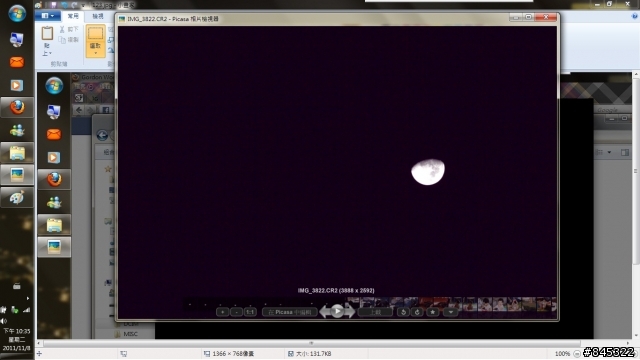Set actual size with the 1:1 button
This screenshot has width=640, height=360.
pyautogui.click(x=250, y=312)
